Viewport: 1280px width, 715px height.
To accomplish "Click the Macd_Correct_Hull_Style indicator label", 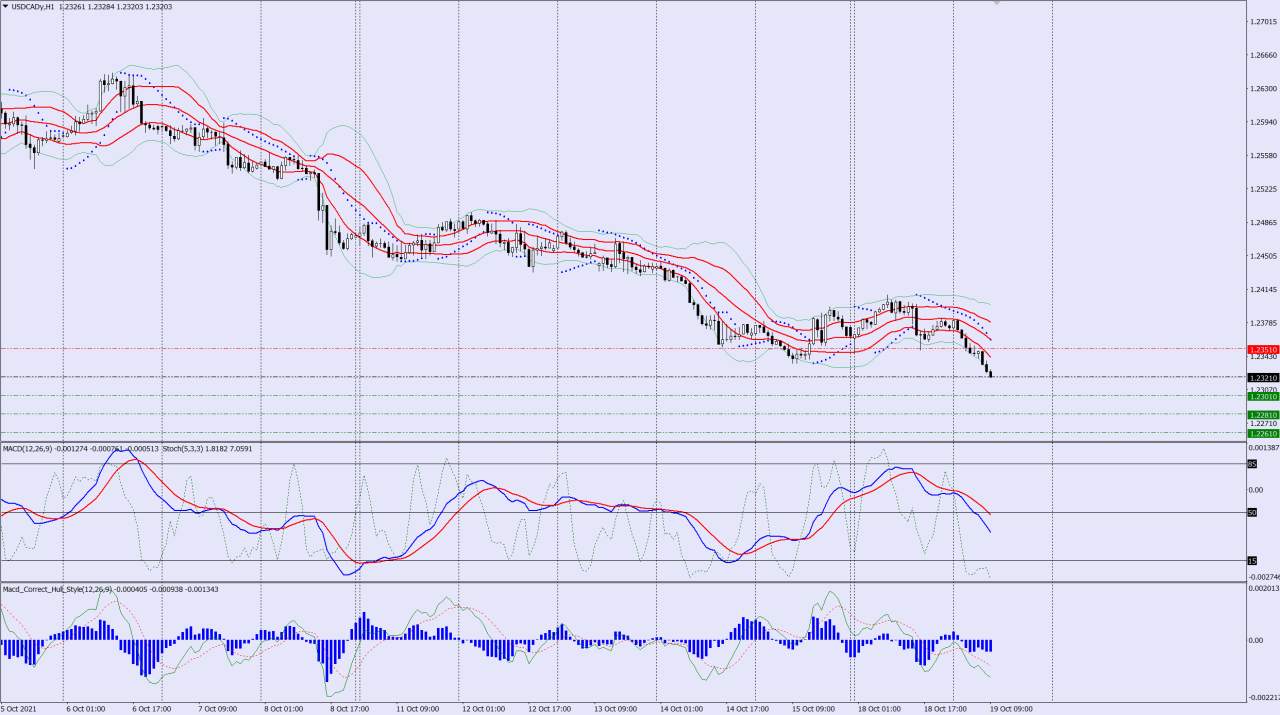I will coord(59,589).
